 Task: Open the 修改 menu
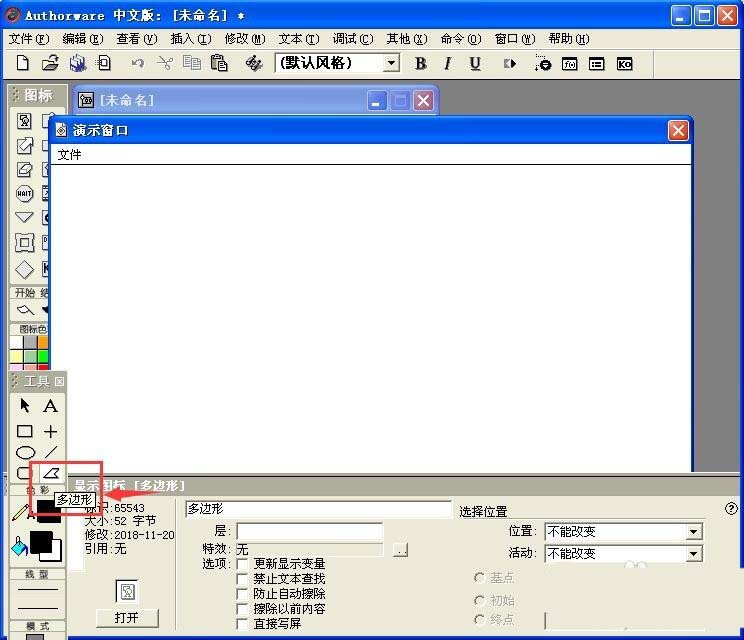pos(245,39)
